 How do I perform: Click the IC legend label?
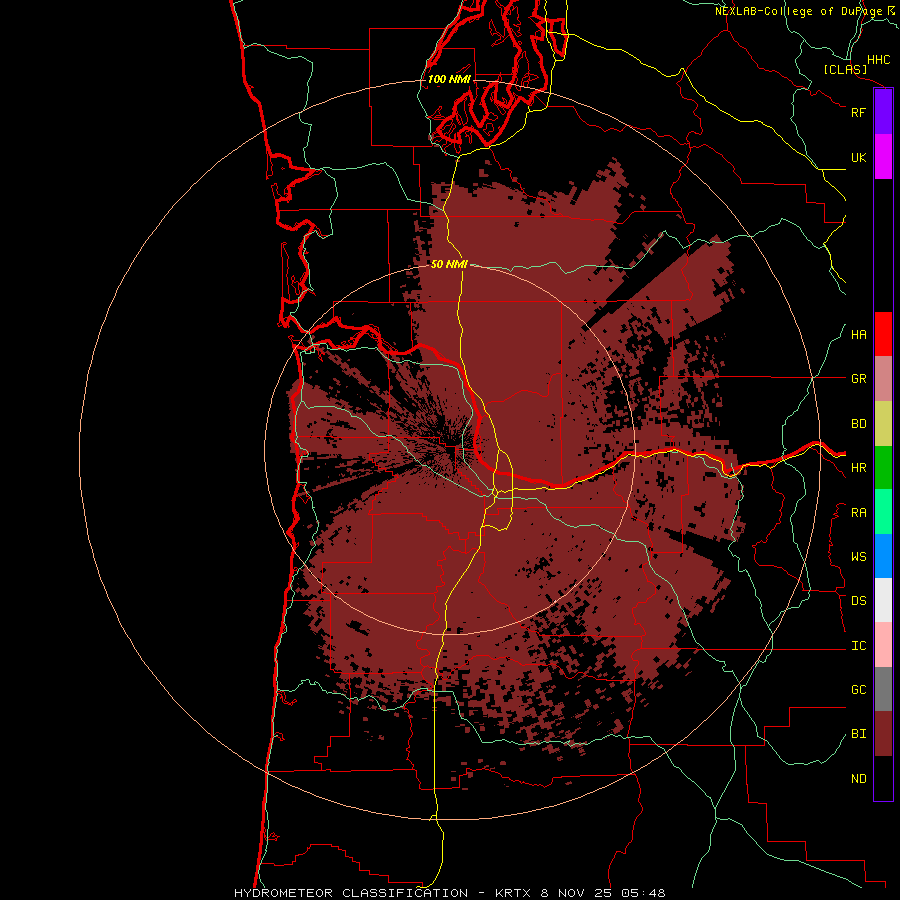click(858, 646)
